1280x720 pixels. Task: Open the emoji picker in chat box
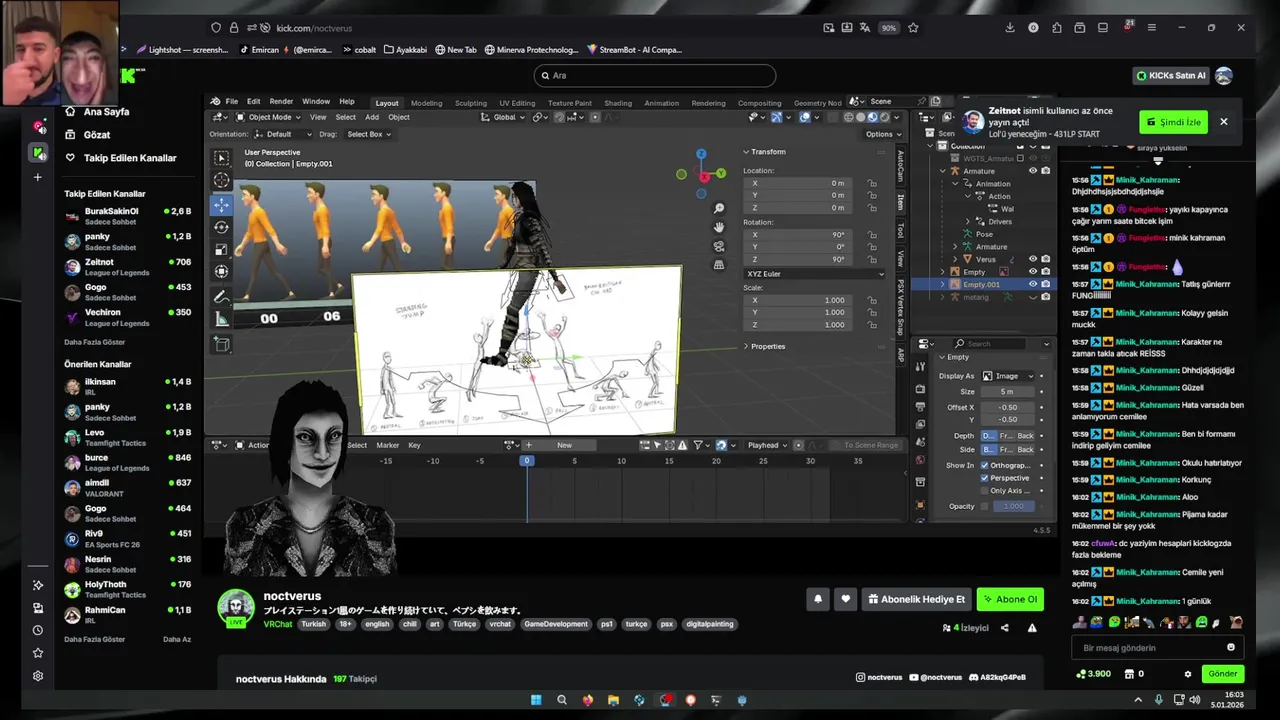point(1231,647)
